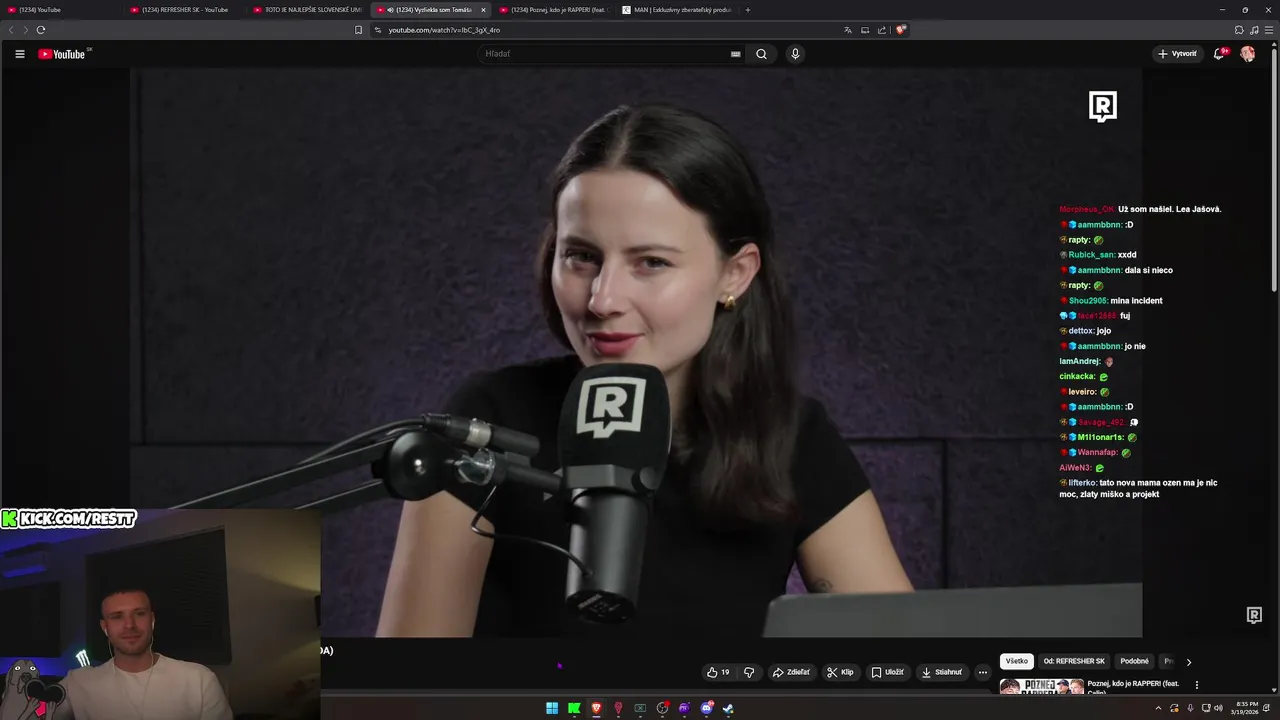Screen dimensions: 1280x720
Task: Open the music note playlist icon in toolbar
Action: pos(1254,30)
